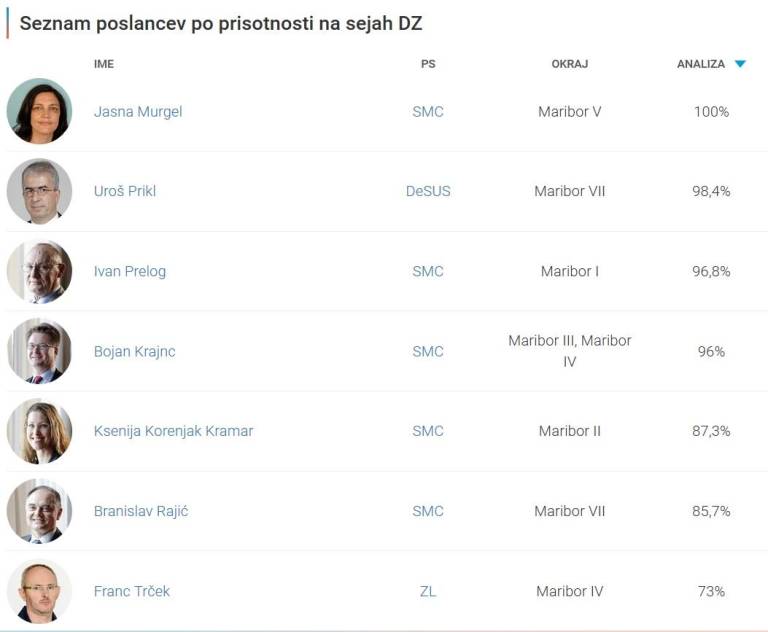Open the DeSUS party group link
The height and width of the screenshot is (632, 768).
coord(428,191)
